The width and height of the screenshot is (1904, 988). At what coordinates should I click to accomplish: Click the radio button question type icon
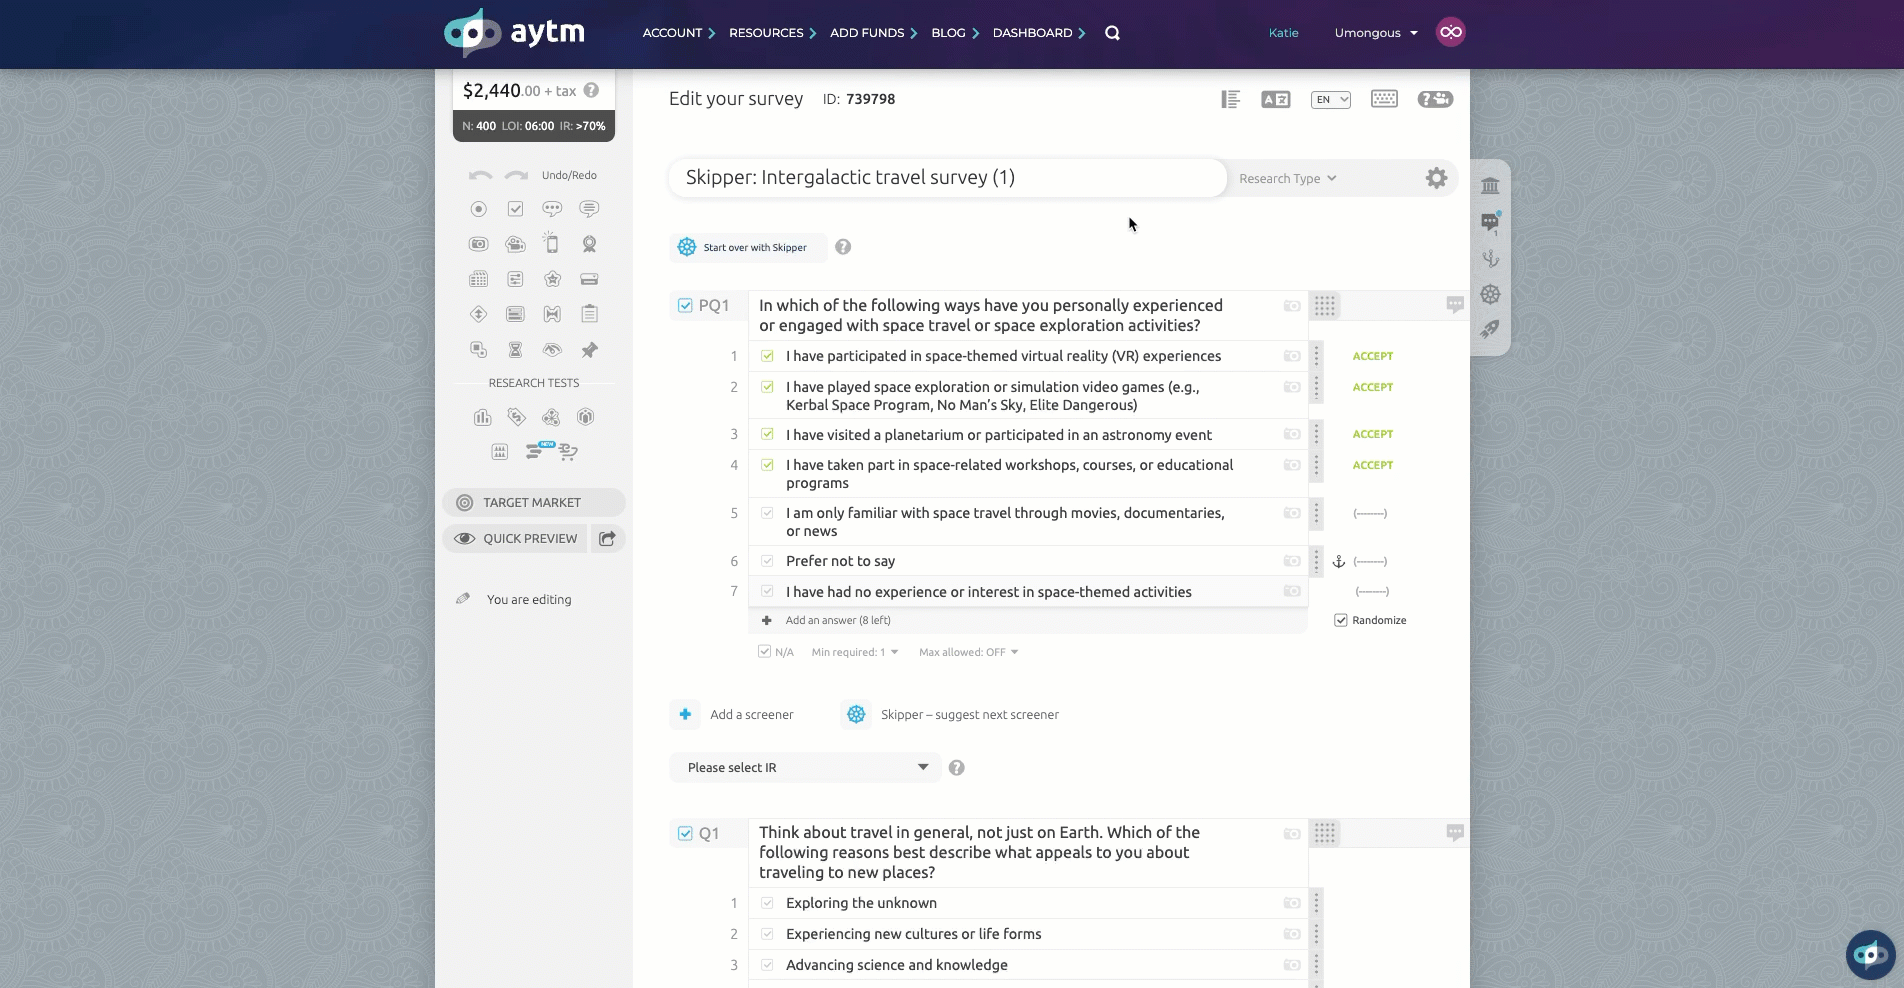(x=478, y=209)
